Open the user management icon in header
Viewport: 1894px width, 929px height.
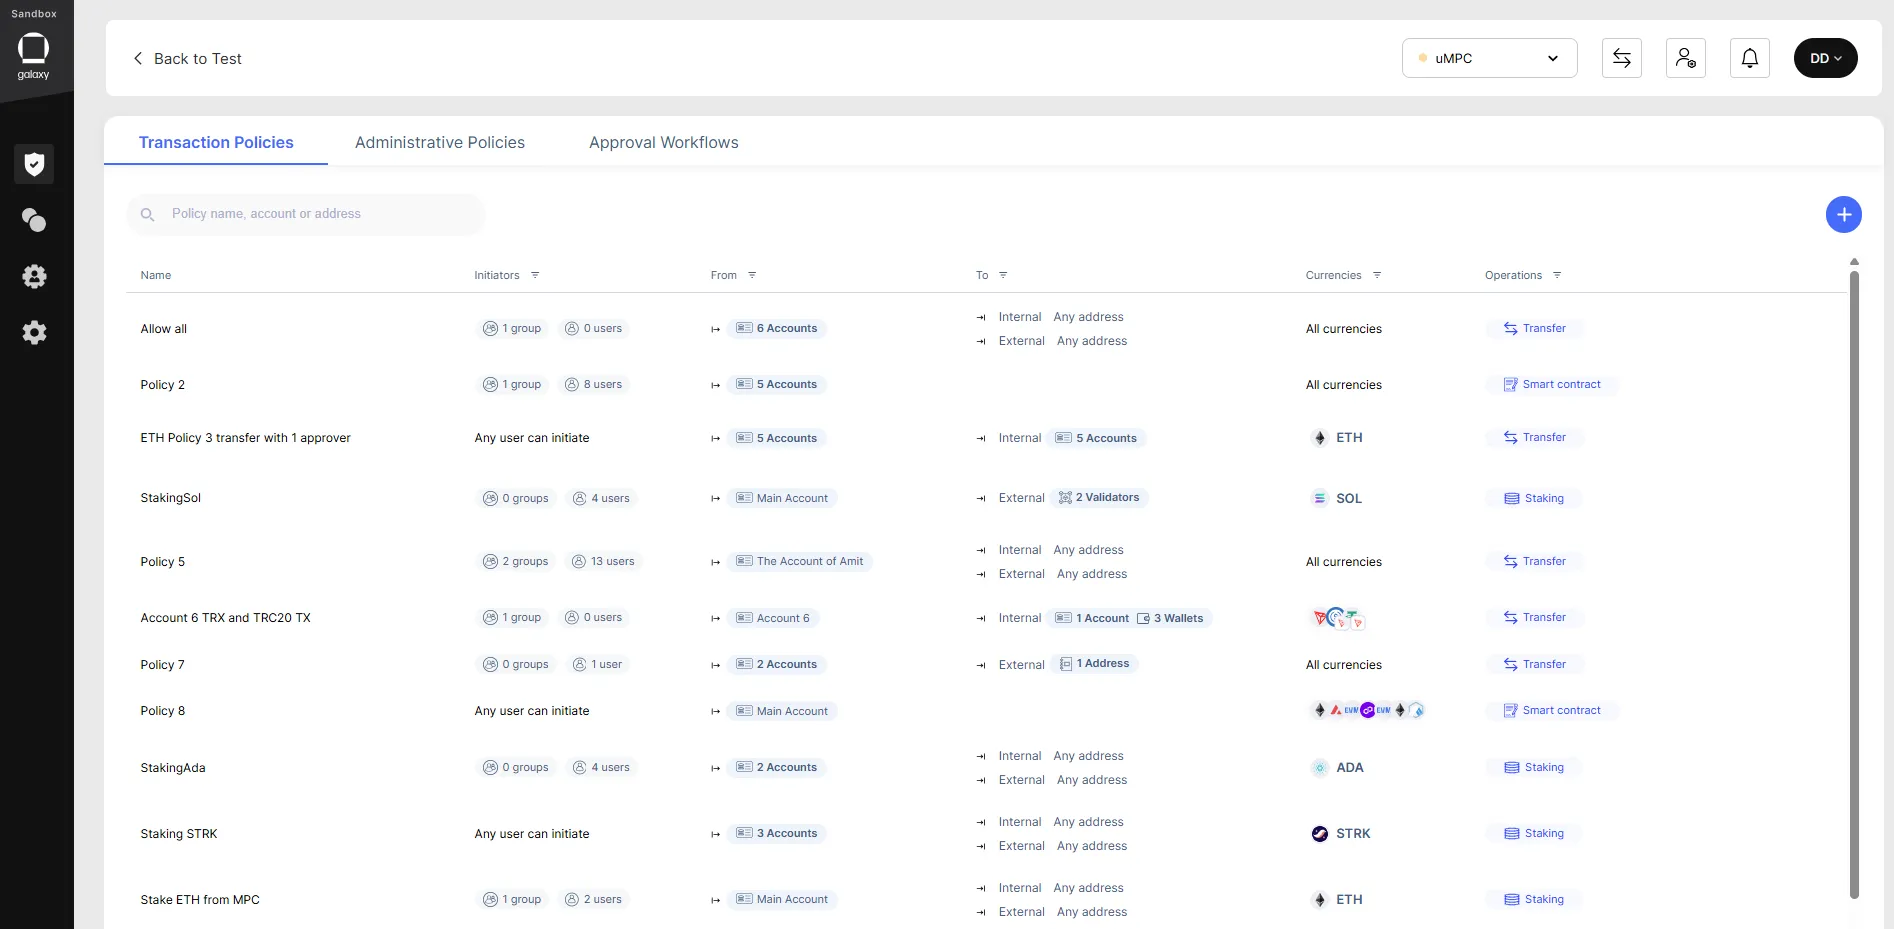coord(1686,58)
